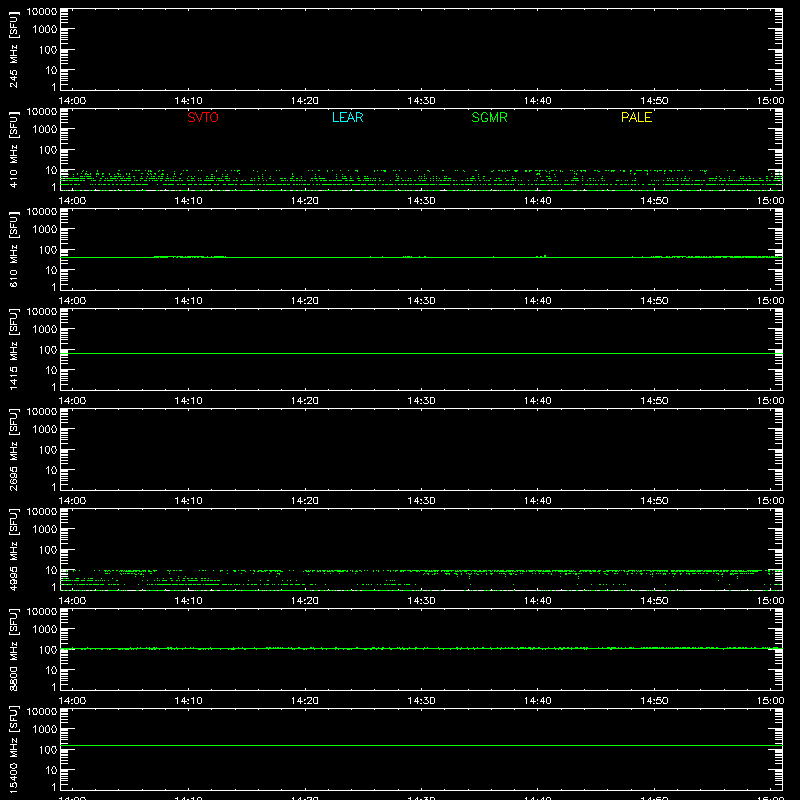Click 14:50 tick label below 2695 MHz panel
This screenshot has width=800, height=800.
(x=654, y=501)
